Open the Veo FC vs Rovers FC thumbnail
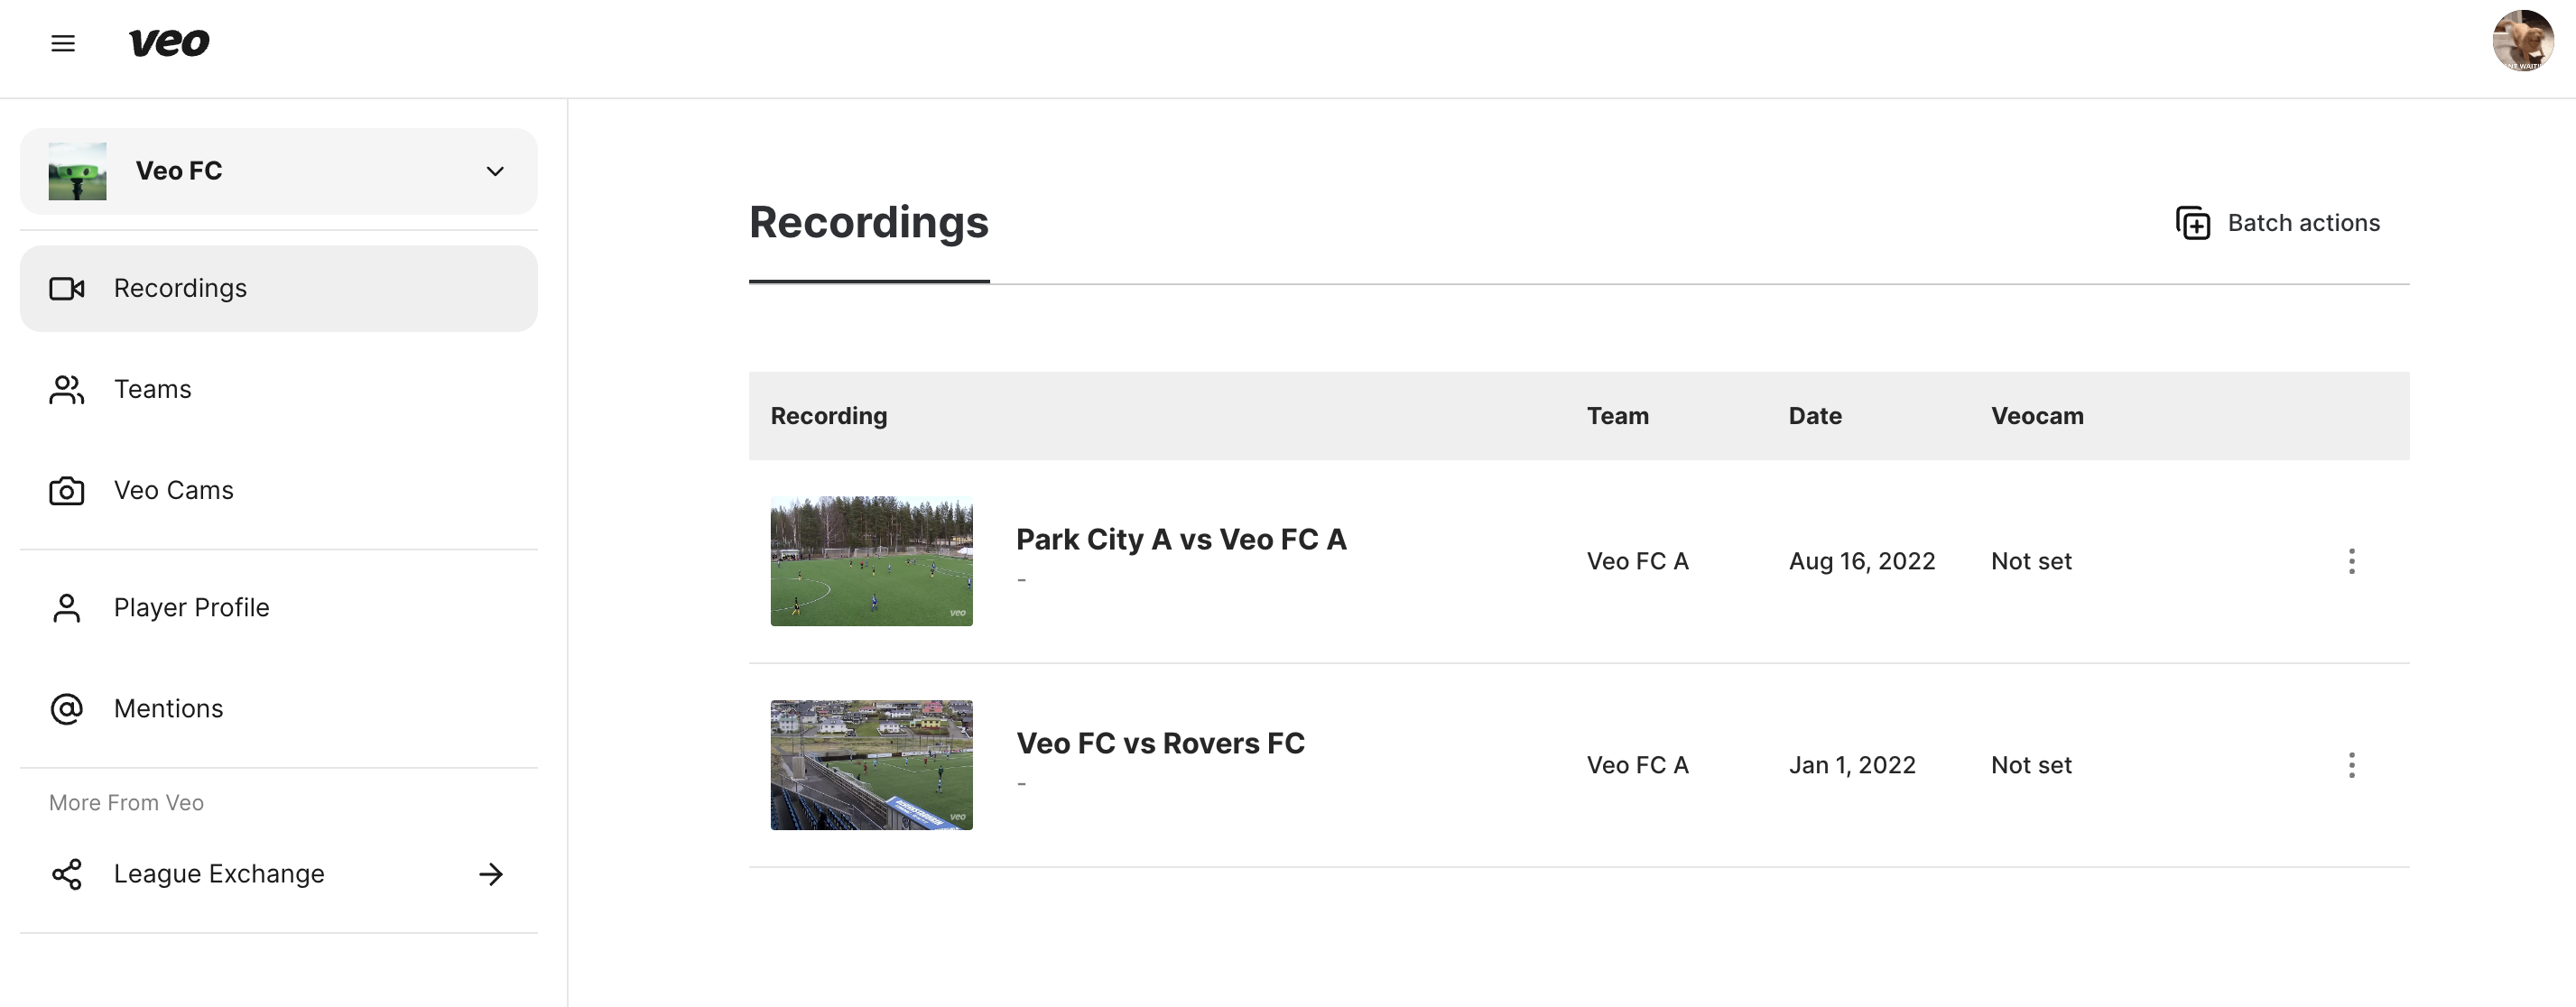 pyautogui.click(x=871, y=765)
